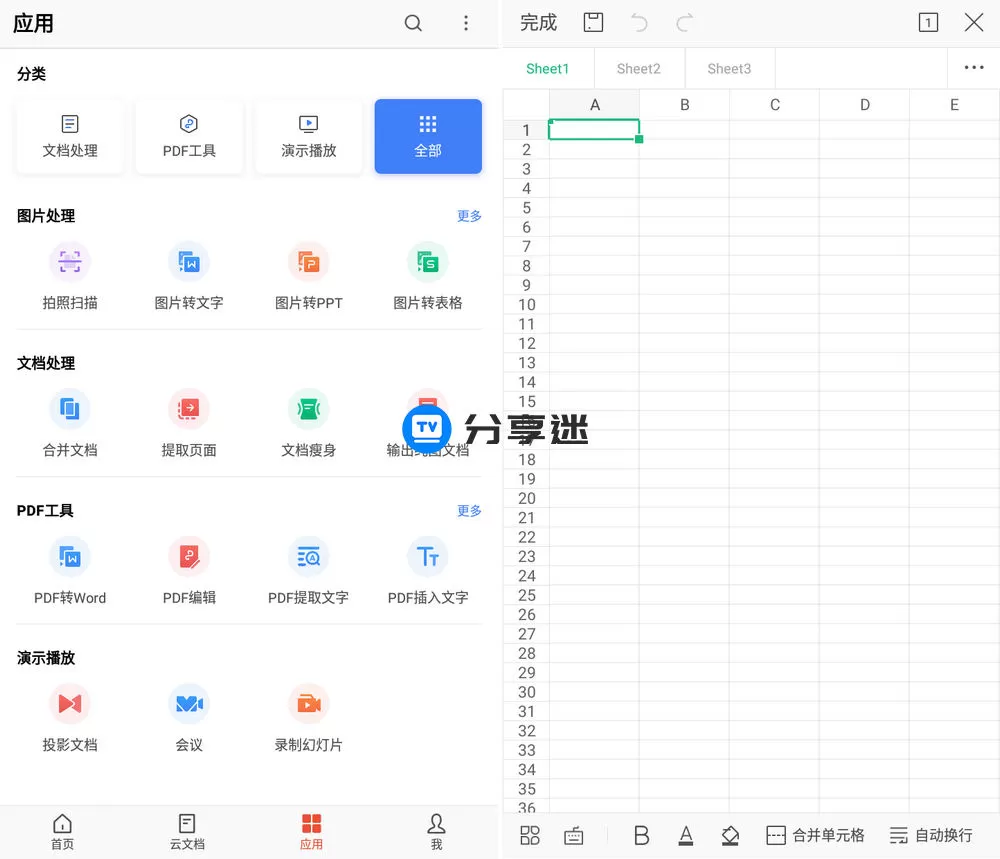Screen dimensions: 1000x859
Task: Tap the save icon in the spreadsheet
Action: (593, 22)
